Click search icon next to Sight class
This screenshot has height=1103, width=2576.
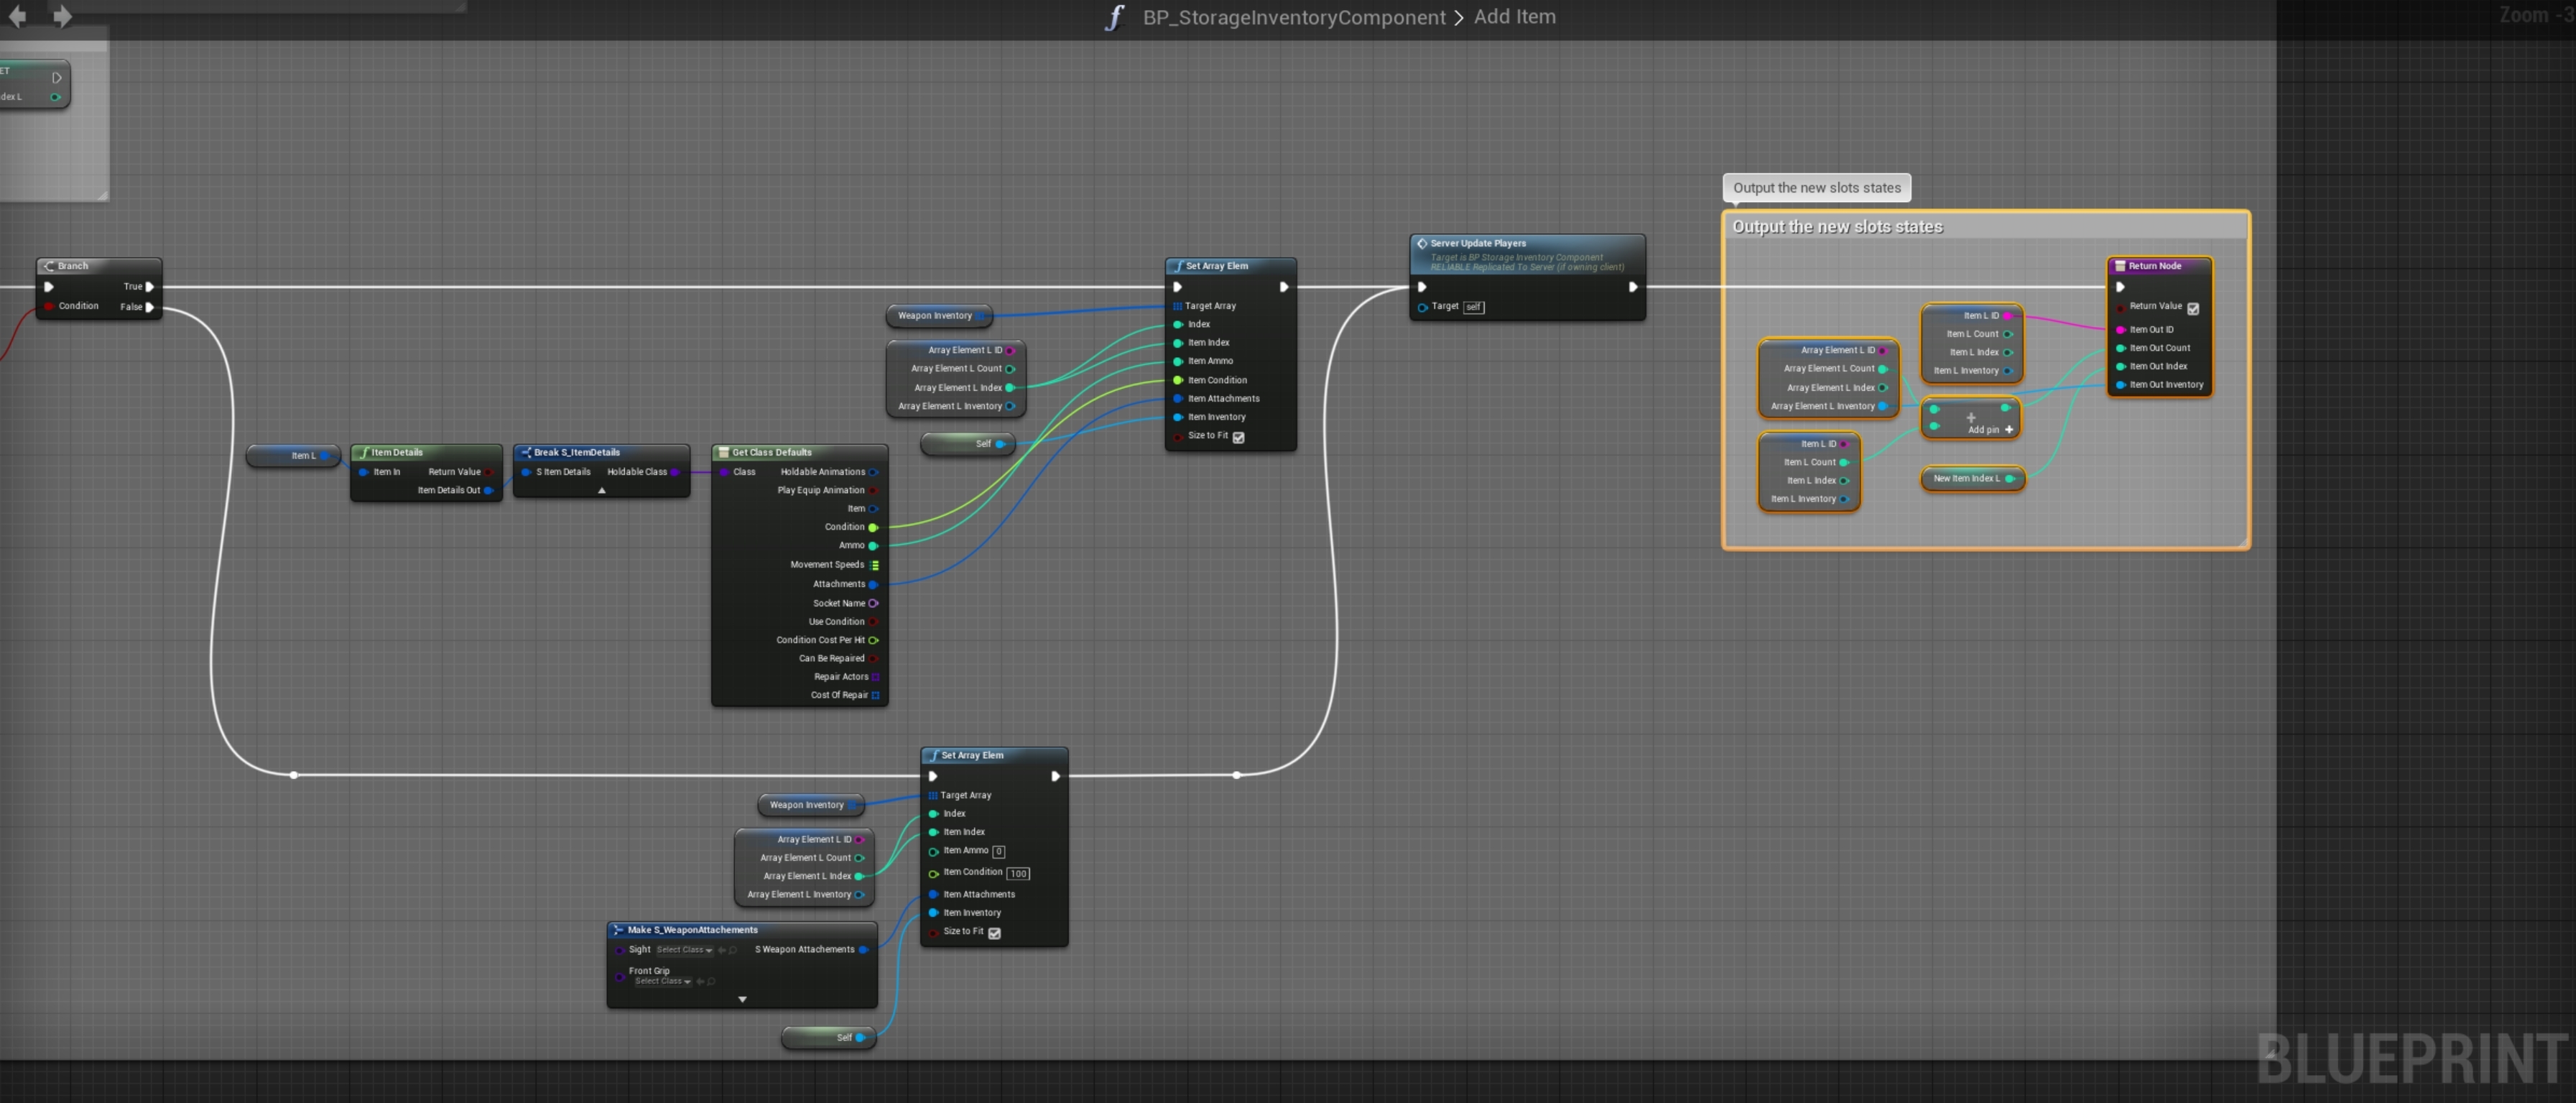(x=733, y=950)
